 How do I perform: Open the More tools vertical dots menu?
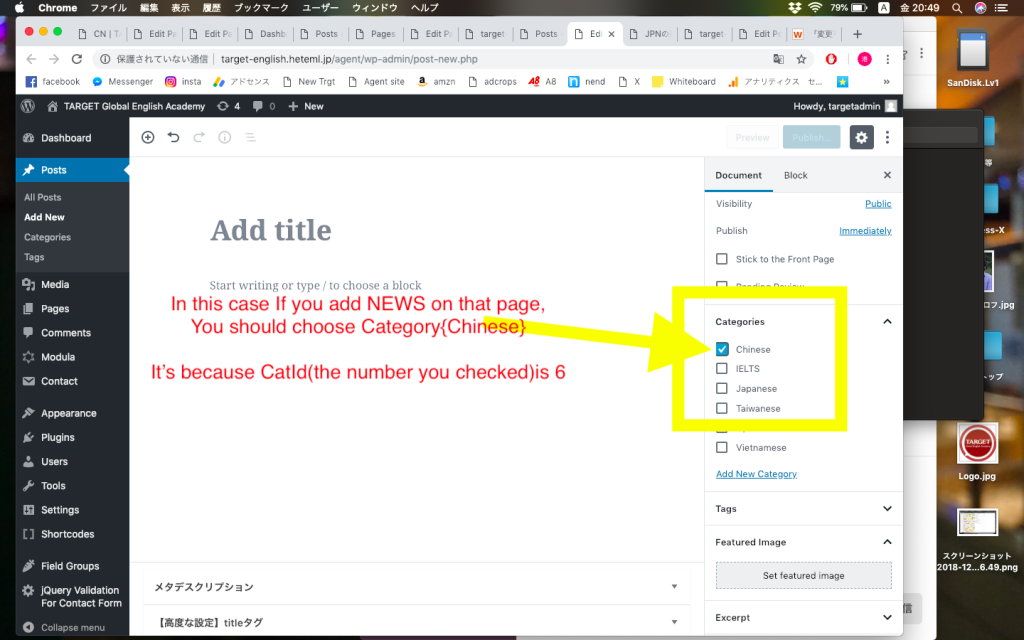pyautogui.click(x=887, y=138)
